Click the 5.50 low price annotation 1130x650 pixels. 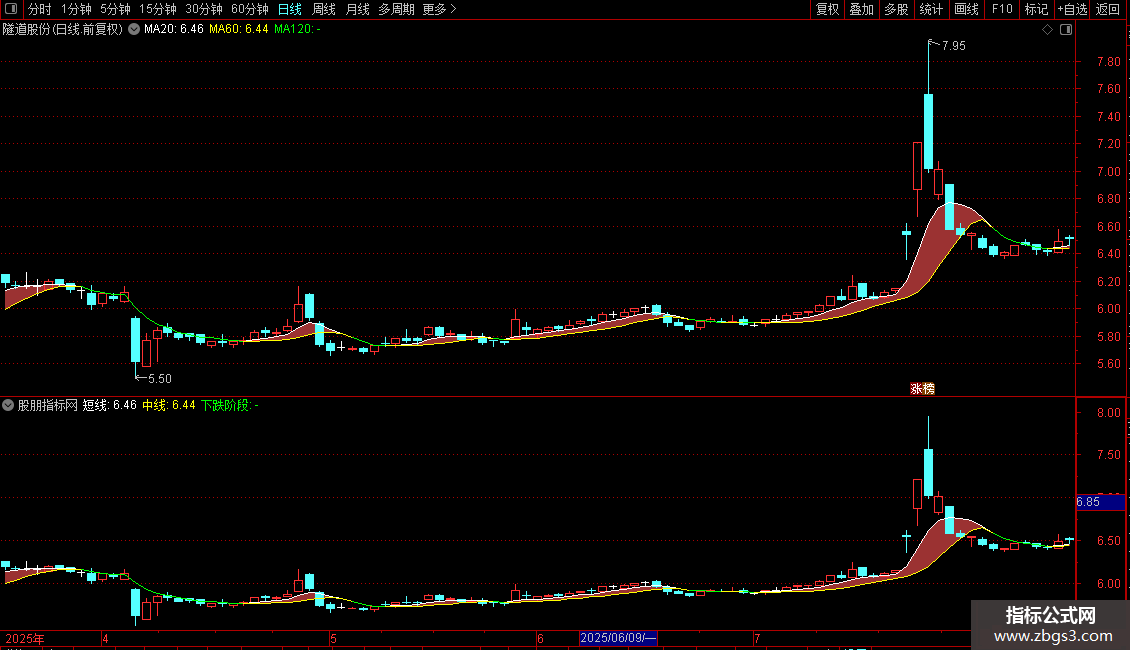coord(159,378)
